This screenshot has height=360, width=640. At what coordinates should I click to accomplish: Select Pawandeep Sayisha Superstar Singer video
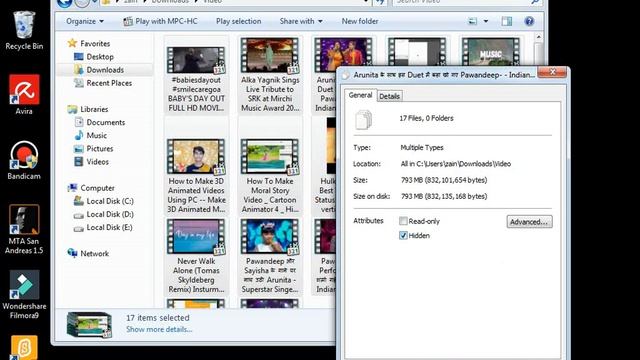coord(270,256)
